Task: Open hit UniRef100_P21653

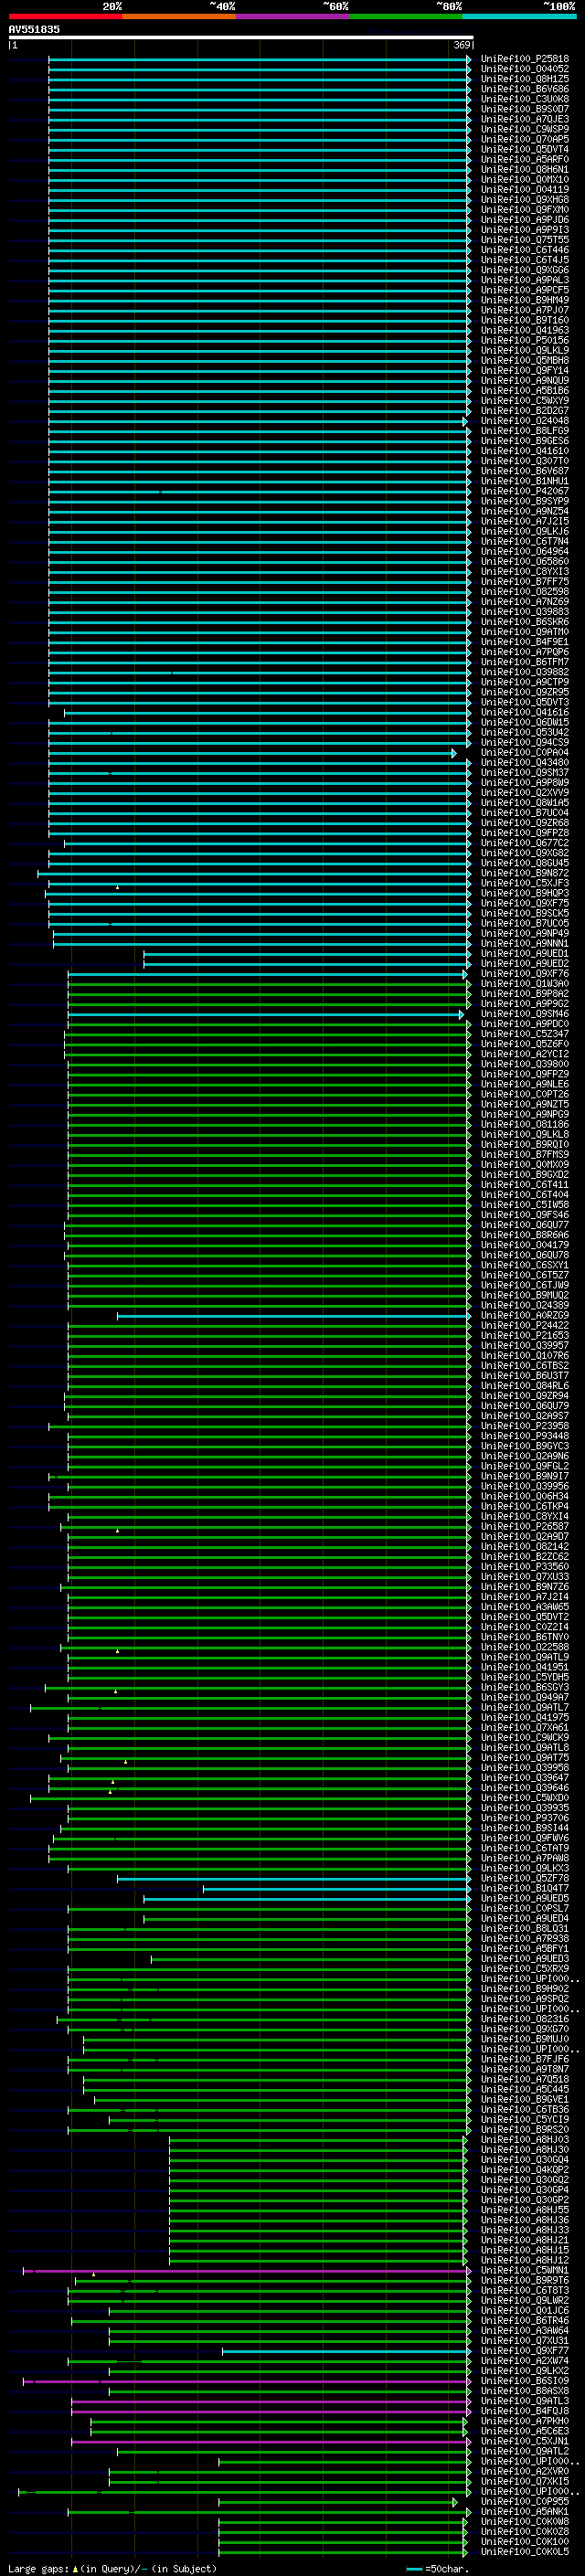Action: pos(525,1336)
